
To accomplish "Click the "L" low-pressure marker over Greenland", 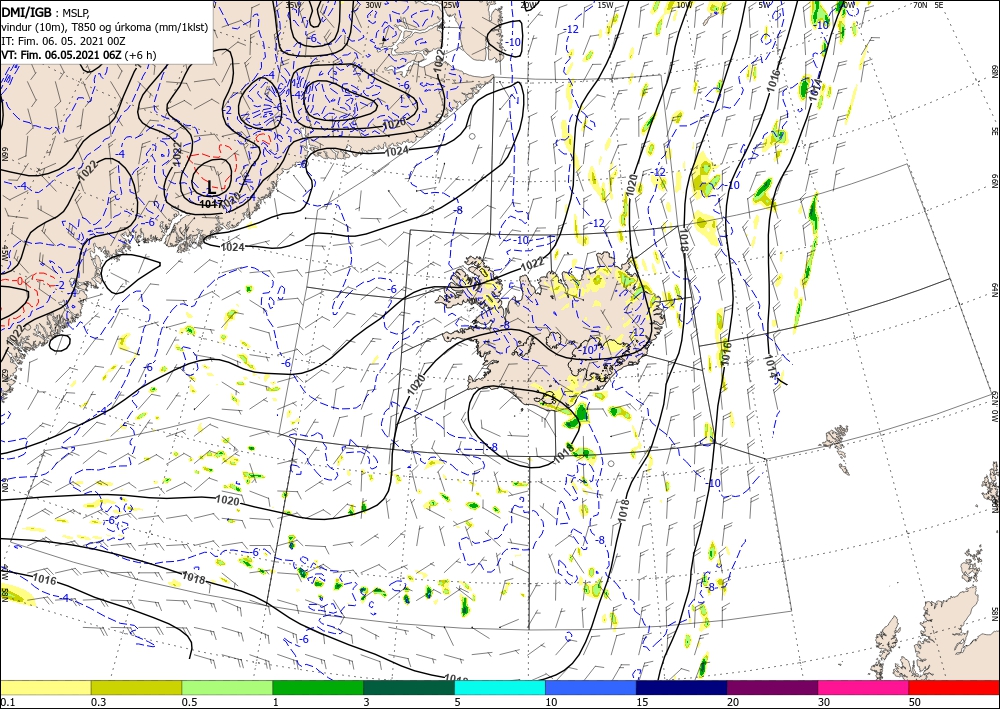I will 211,188.
